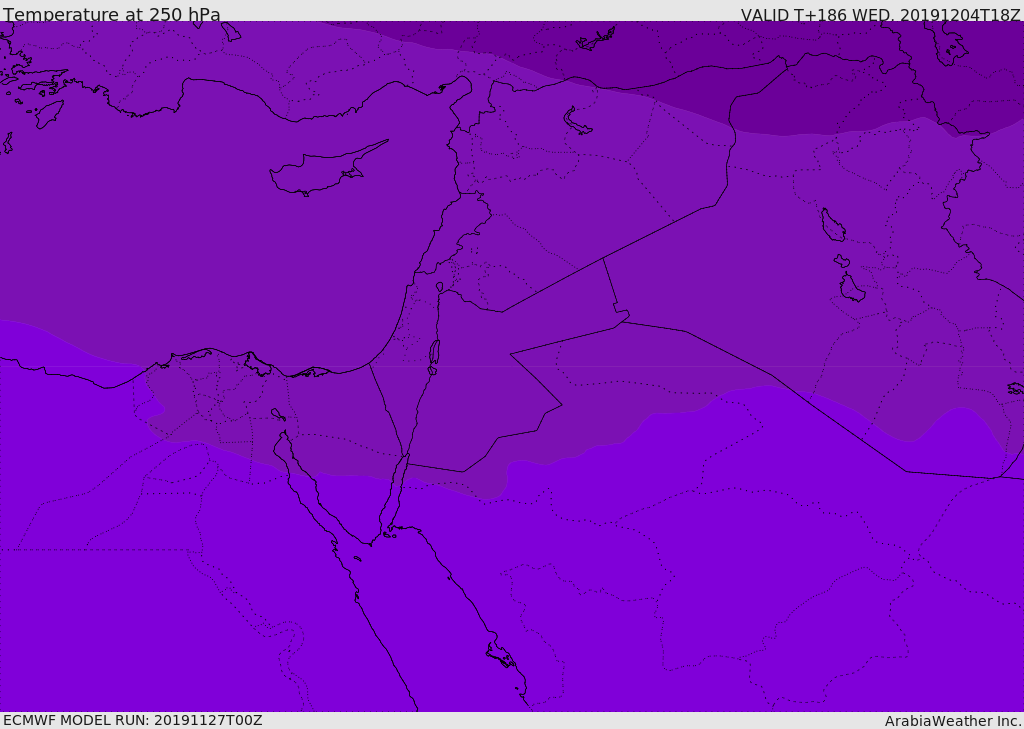This screenshot has width=1024, height=729.
Task: Click the 'ECMWF MODEL RUN: 20191127T00Z' footer text
Action: pyautogui.click(x=133, y=720)
